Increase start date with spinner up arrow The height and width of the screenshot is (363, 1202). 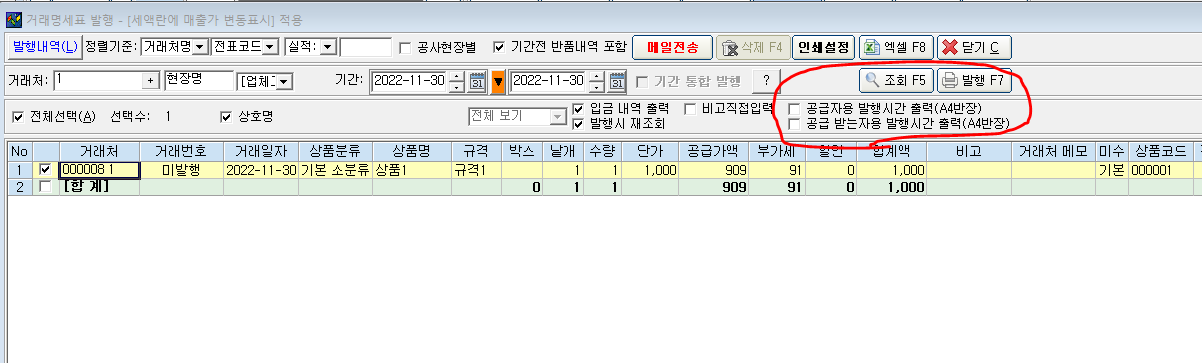(456, 75)
